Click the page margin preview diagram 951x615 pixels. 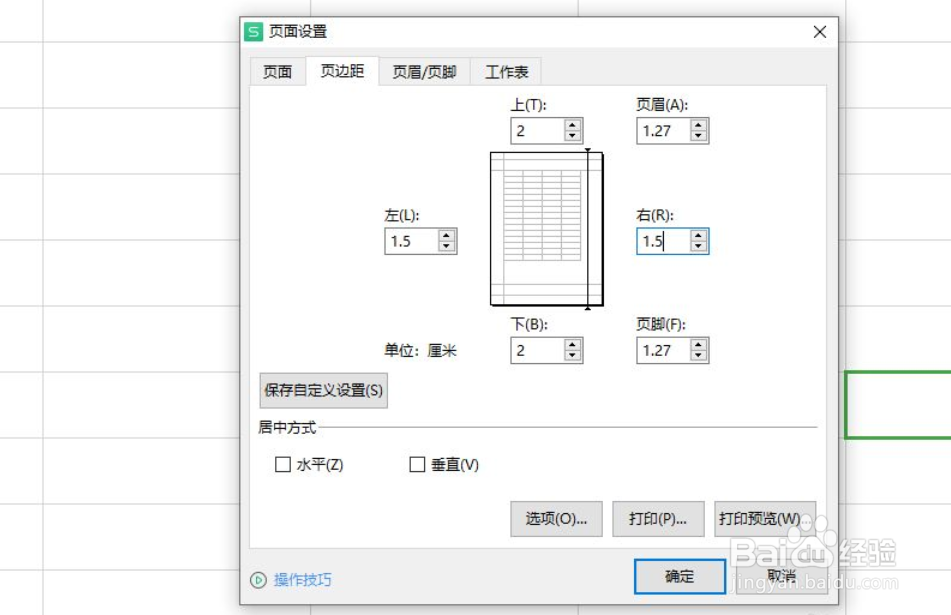pos(546,228)
